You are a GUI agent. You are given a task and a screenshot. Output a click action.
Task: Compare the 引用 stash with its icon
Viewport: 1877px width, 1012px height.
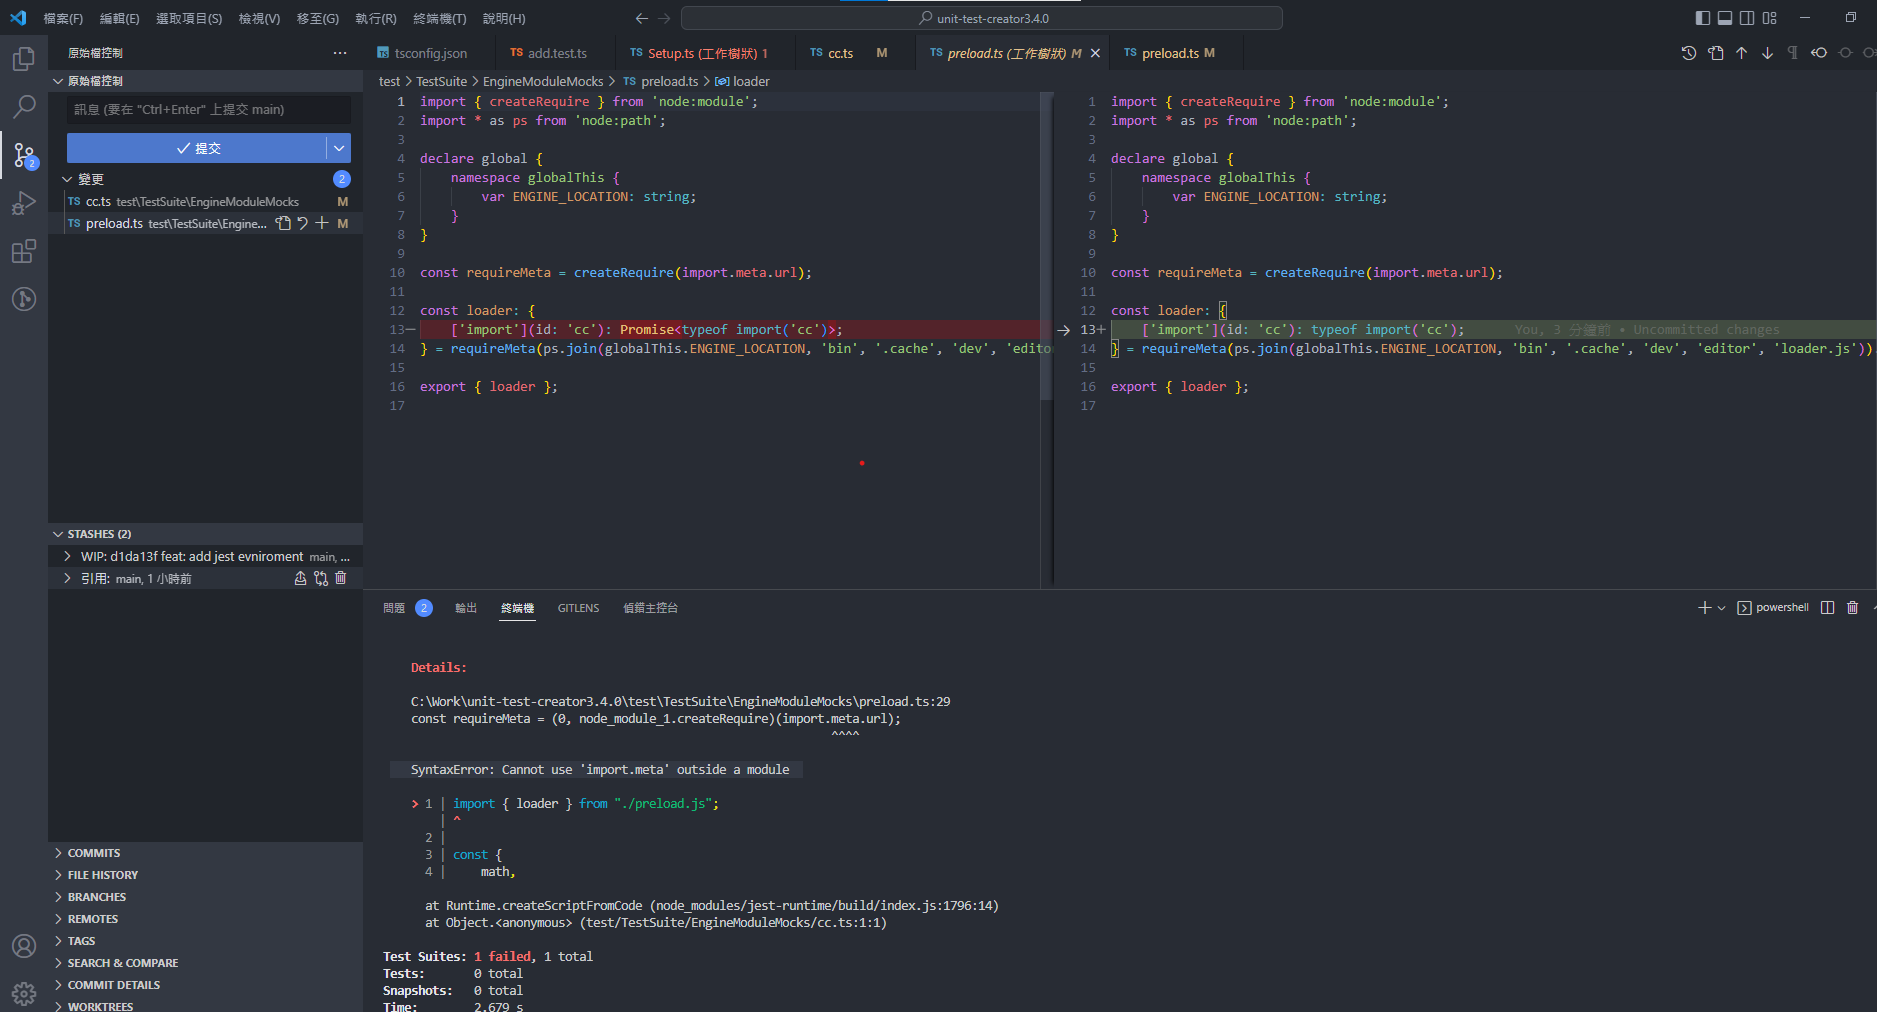coord(321,578)
